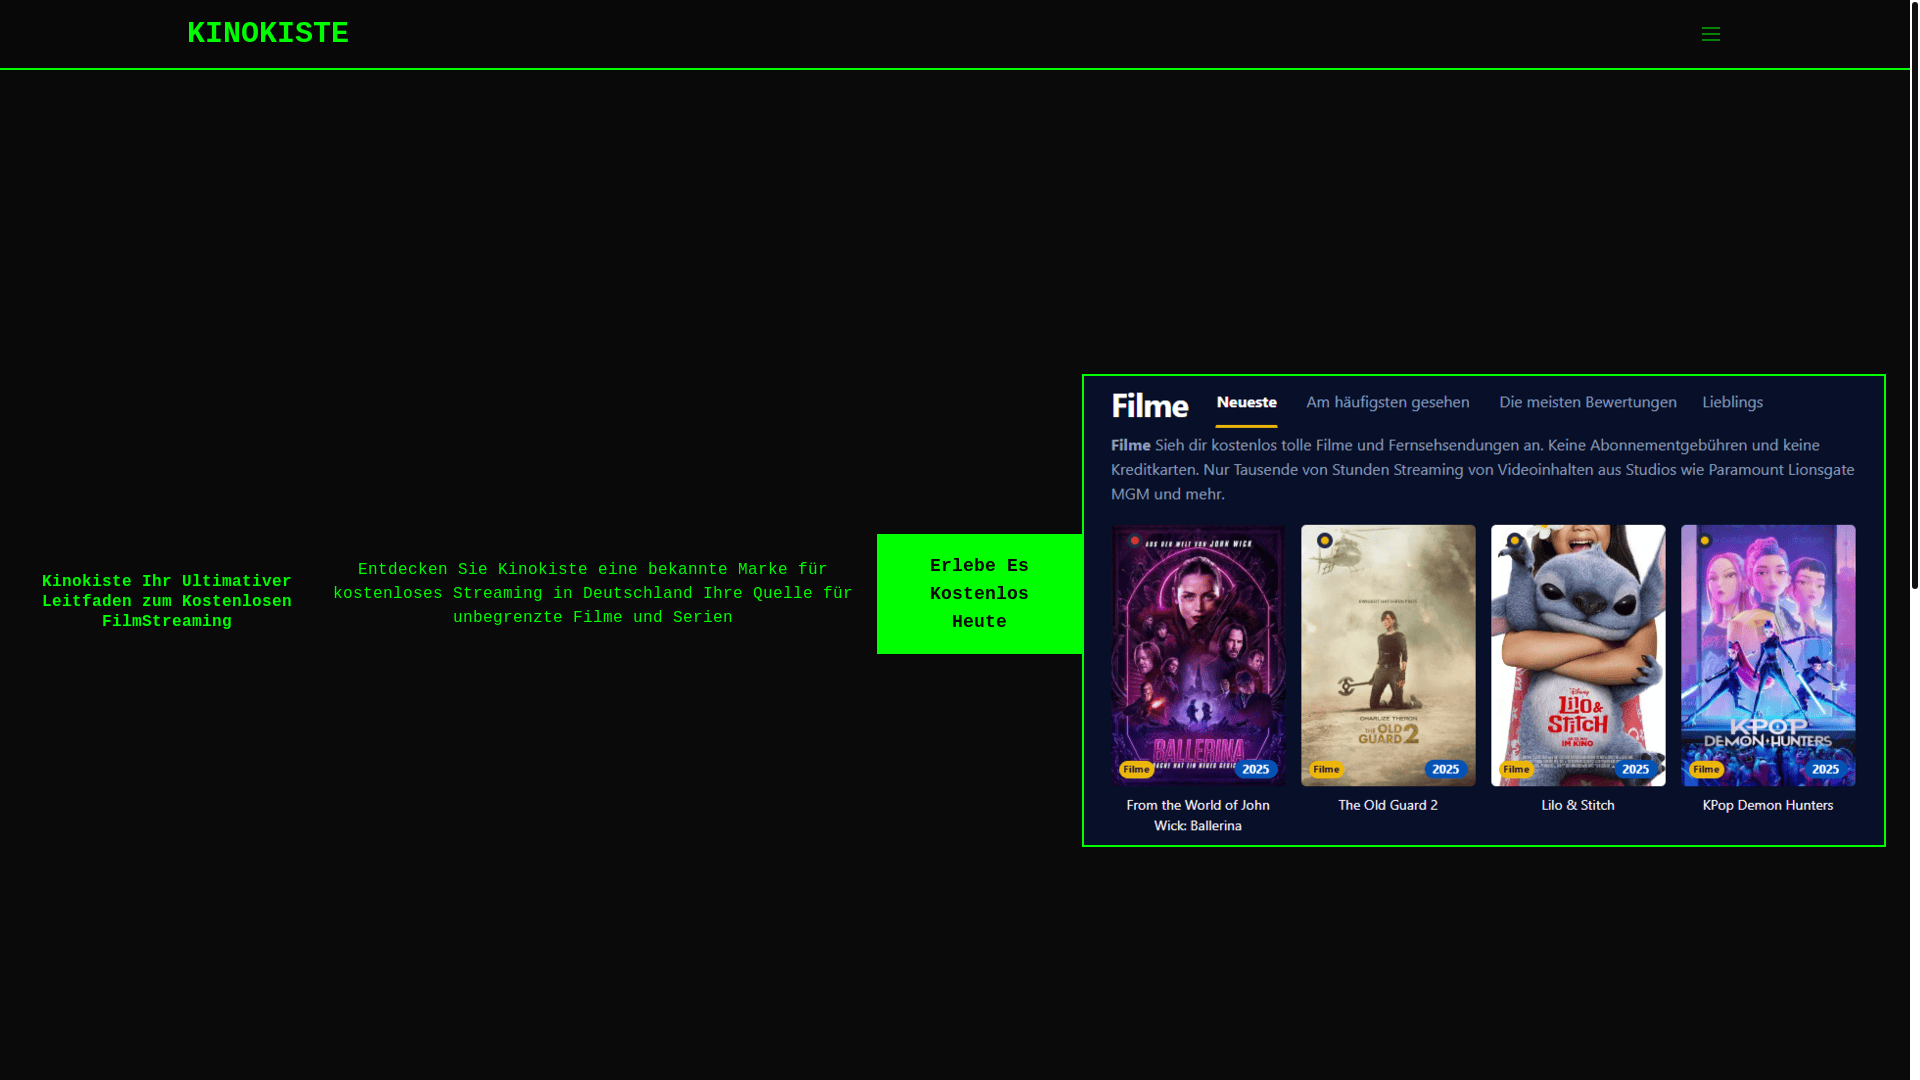Click the Filme badge on Old Guard 2
Viewport: 1920px width, 1080px height.
(1326, 769)
